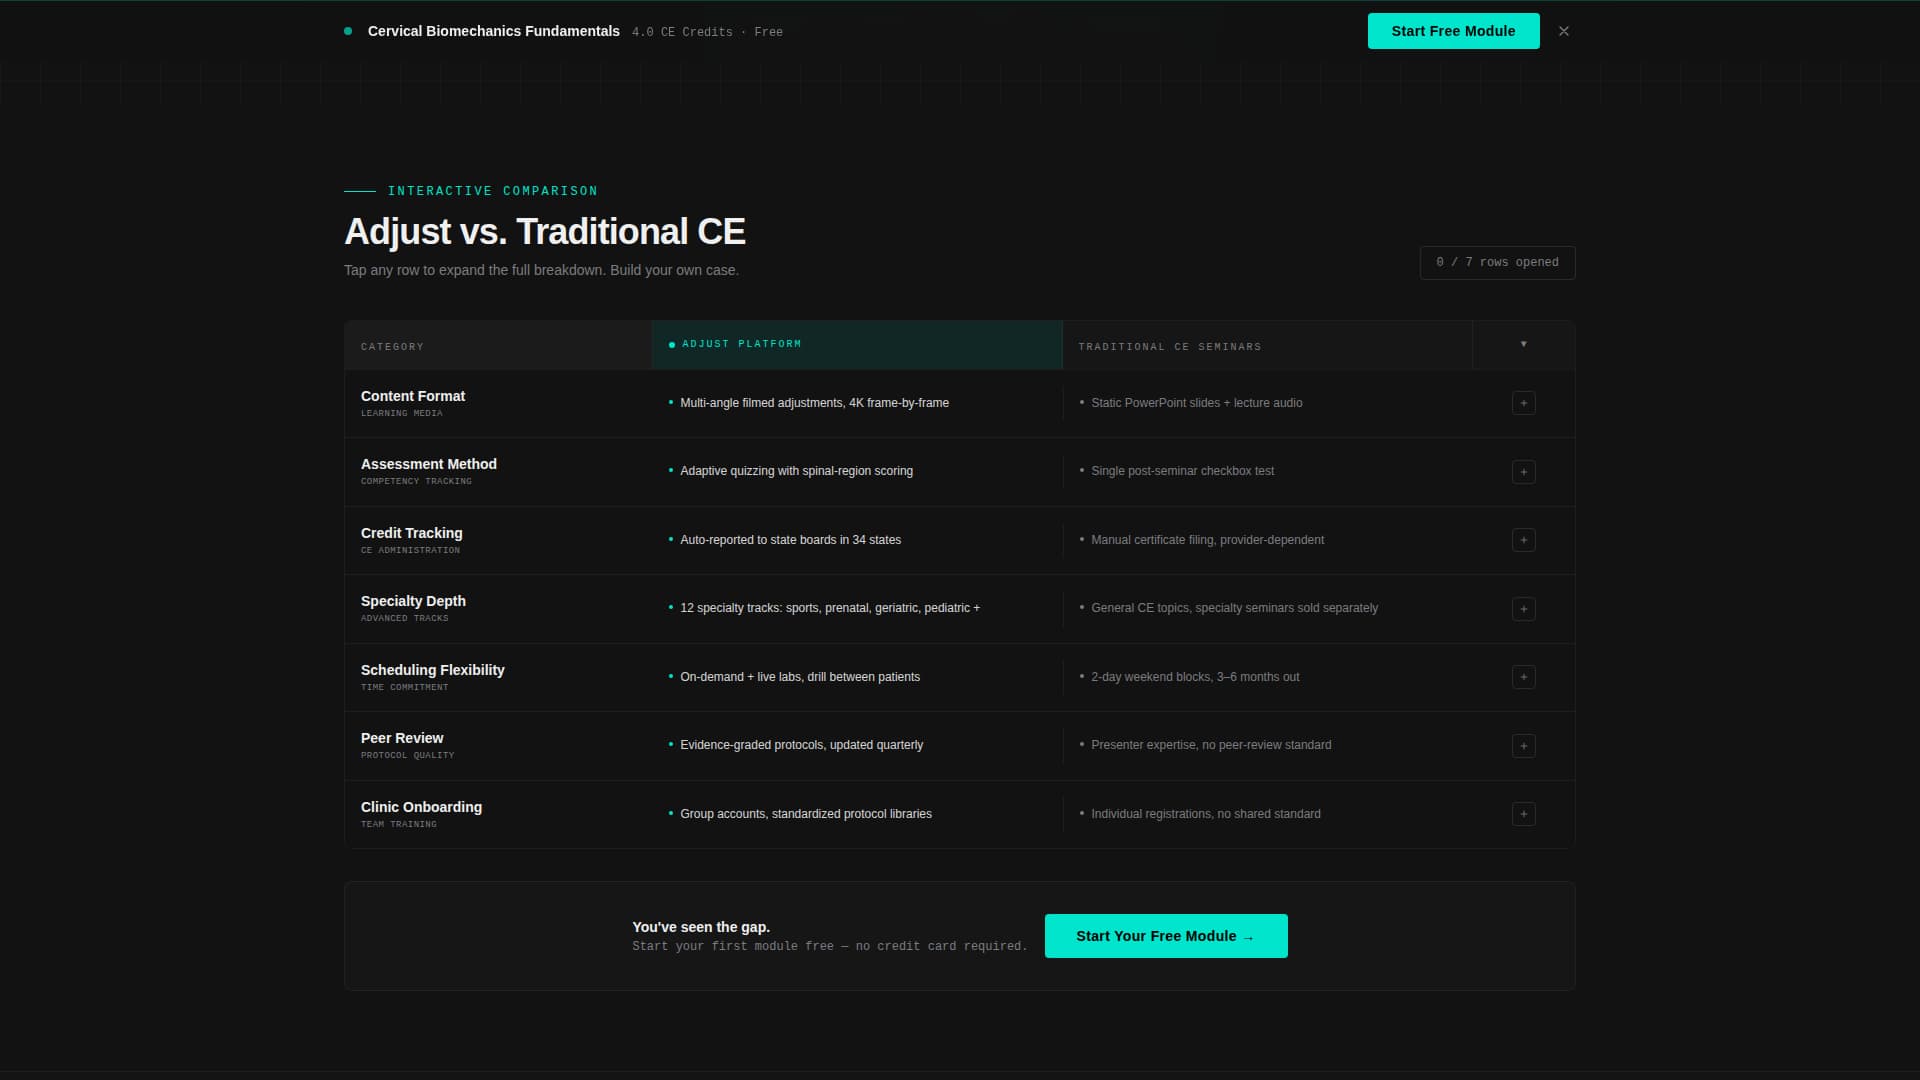Click the Category column header
The image size is (1920, 1080).
(498, 346)
